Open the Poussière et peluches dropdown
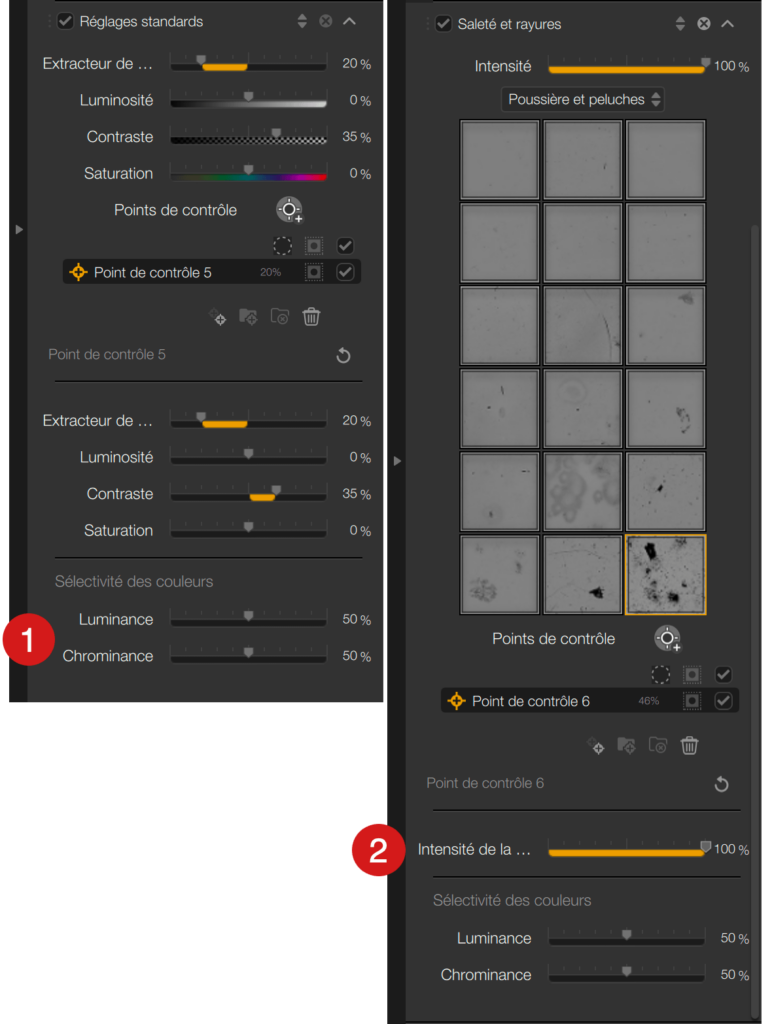This screenshot has height=1024, width=772. point(583,99)
